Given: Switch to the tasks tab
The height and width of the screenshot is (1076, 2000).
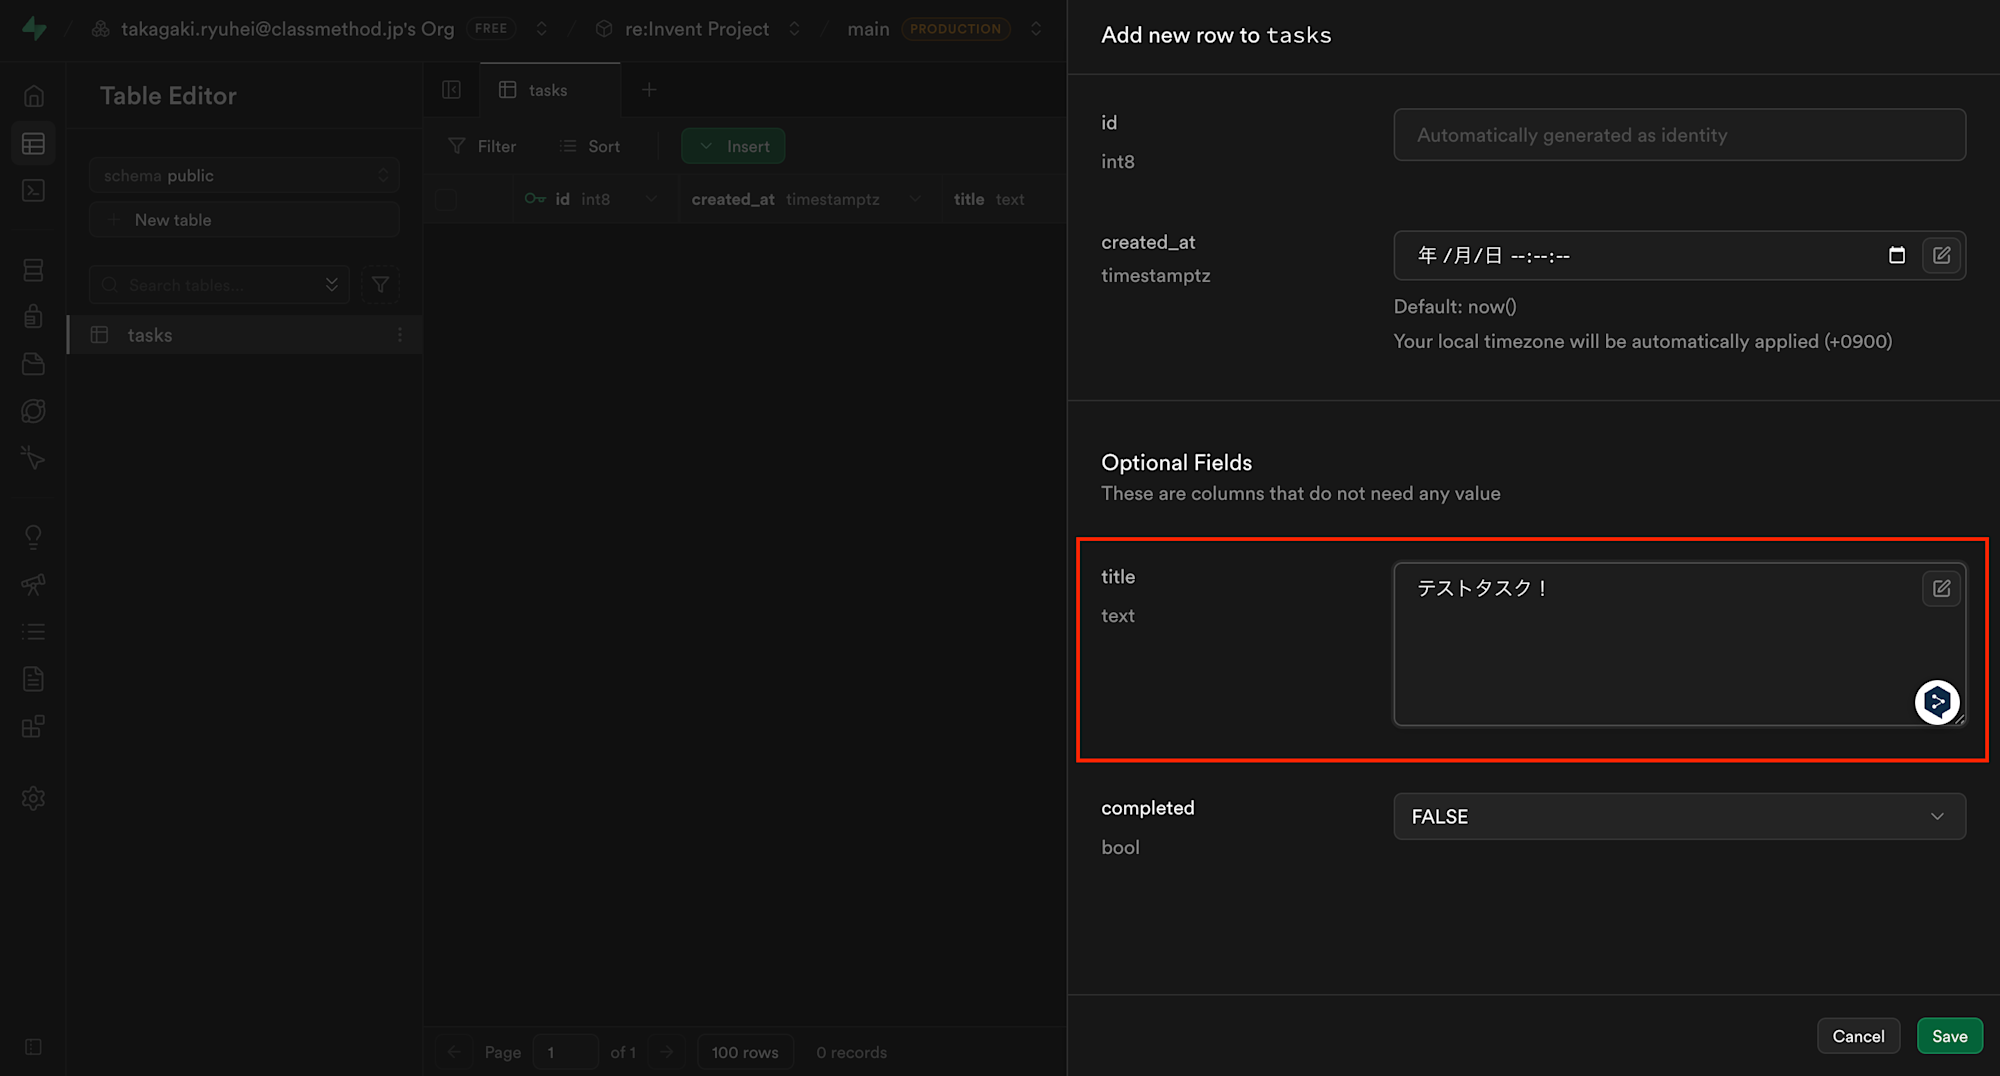Looking at the screenshot, I should pyautogui.click(x=548, y=90).
